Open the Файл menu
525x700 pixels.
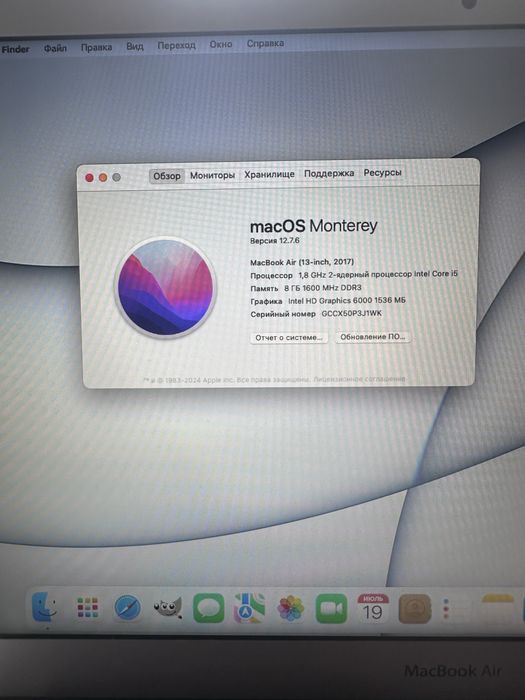pos(55,48)
